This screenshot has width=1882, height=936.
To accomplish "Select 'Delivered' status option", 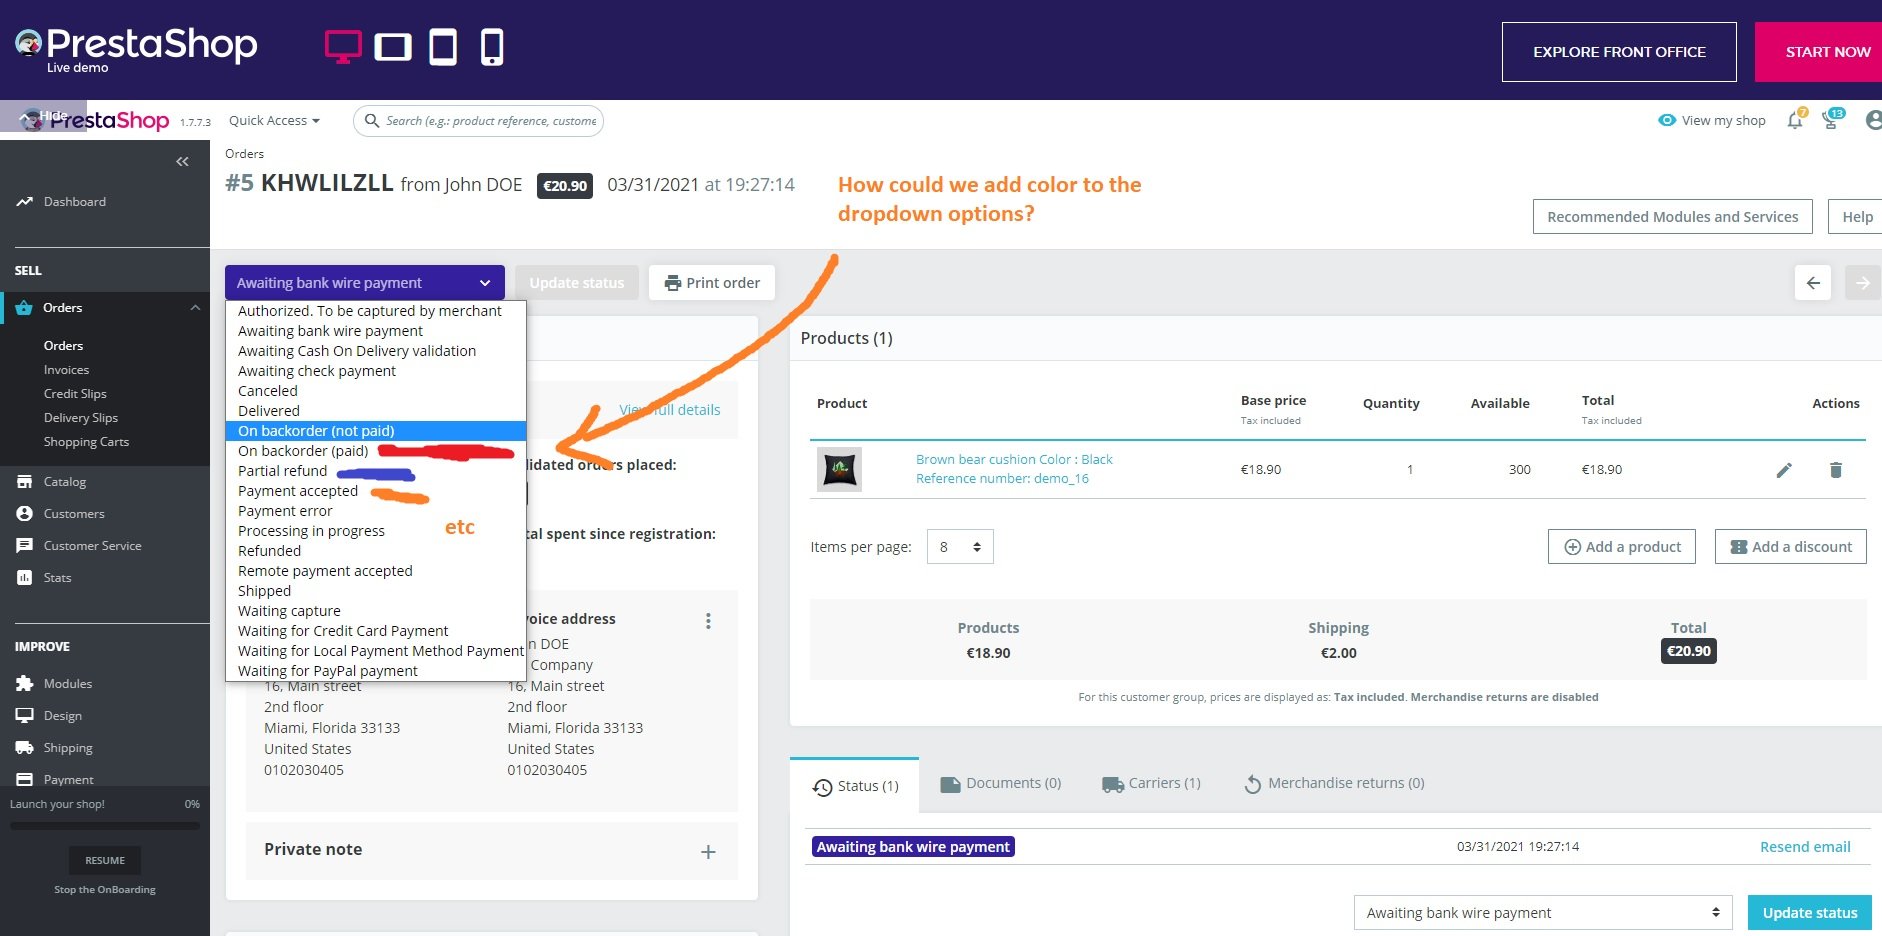I will coord(376,411).
